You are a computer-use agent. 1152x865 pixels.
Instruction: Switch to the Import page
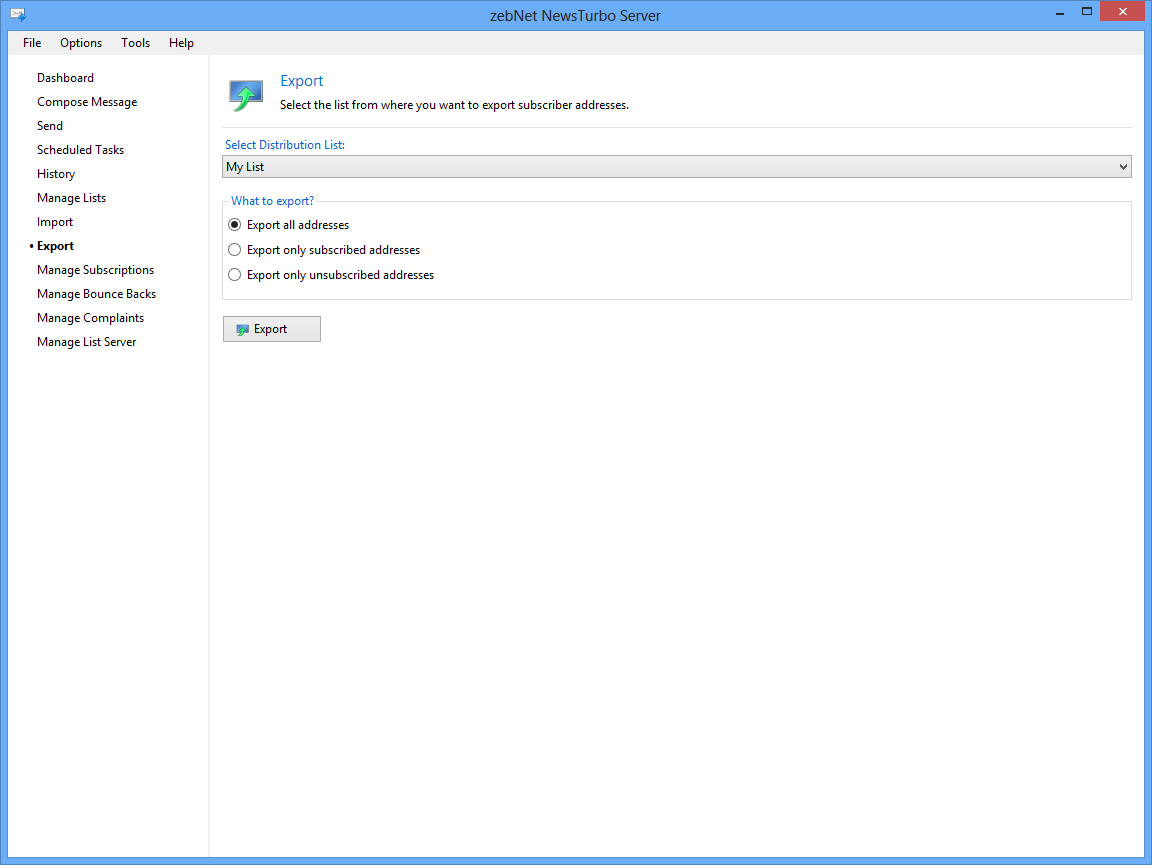[55, 222]
